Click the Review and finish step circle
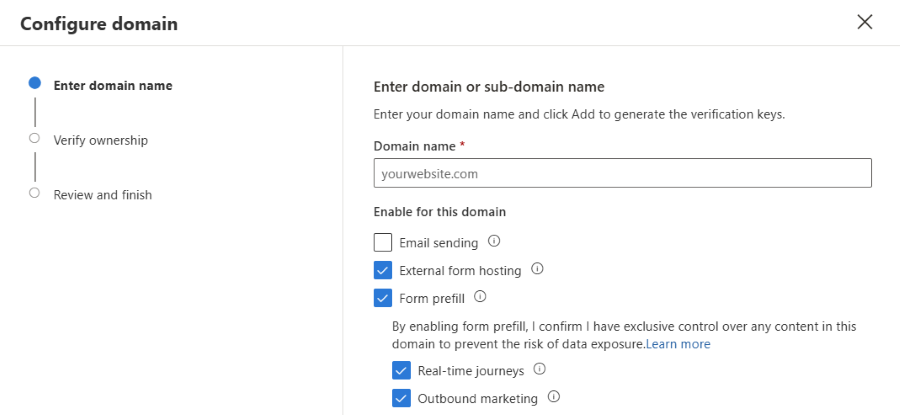Viewport: 900px width, 415px height. [x=35, y=192]
